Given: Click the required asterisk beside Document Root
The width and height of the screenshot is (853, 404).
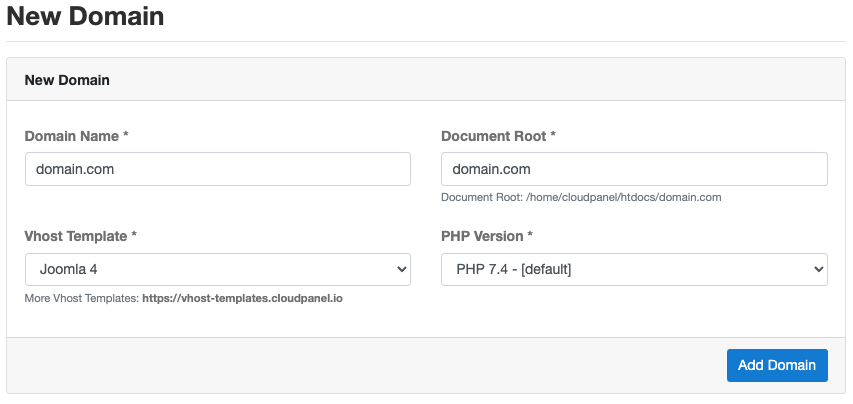Looking at the screenshot, I should 553,135.
